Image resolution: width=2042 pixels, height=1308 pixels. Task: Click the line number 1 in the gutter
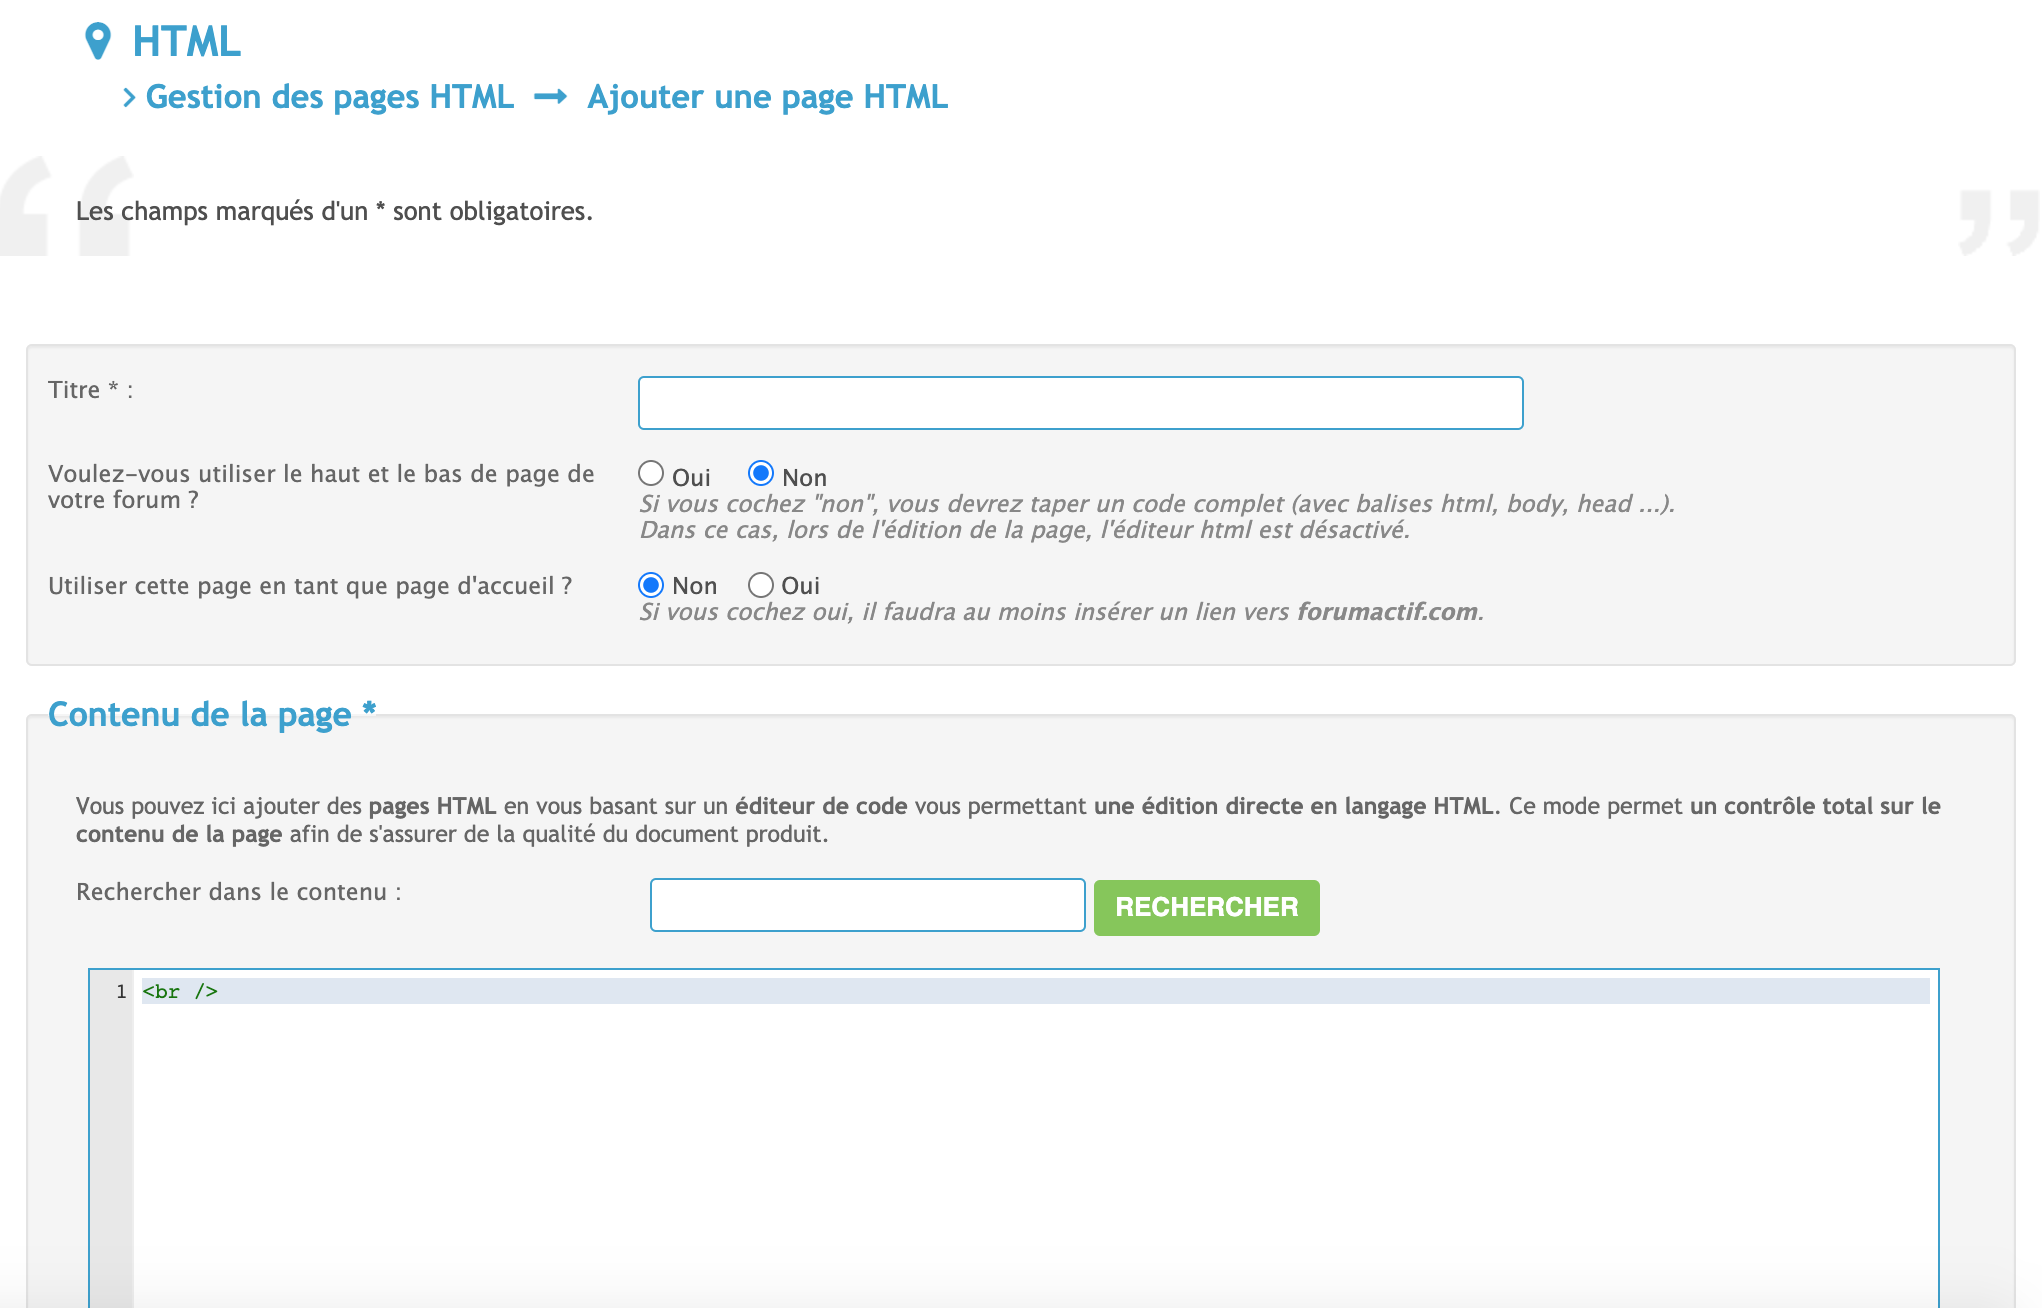click(121, 992)
